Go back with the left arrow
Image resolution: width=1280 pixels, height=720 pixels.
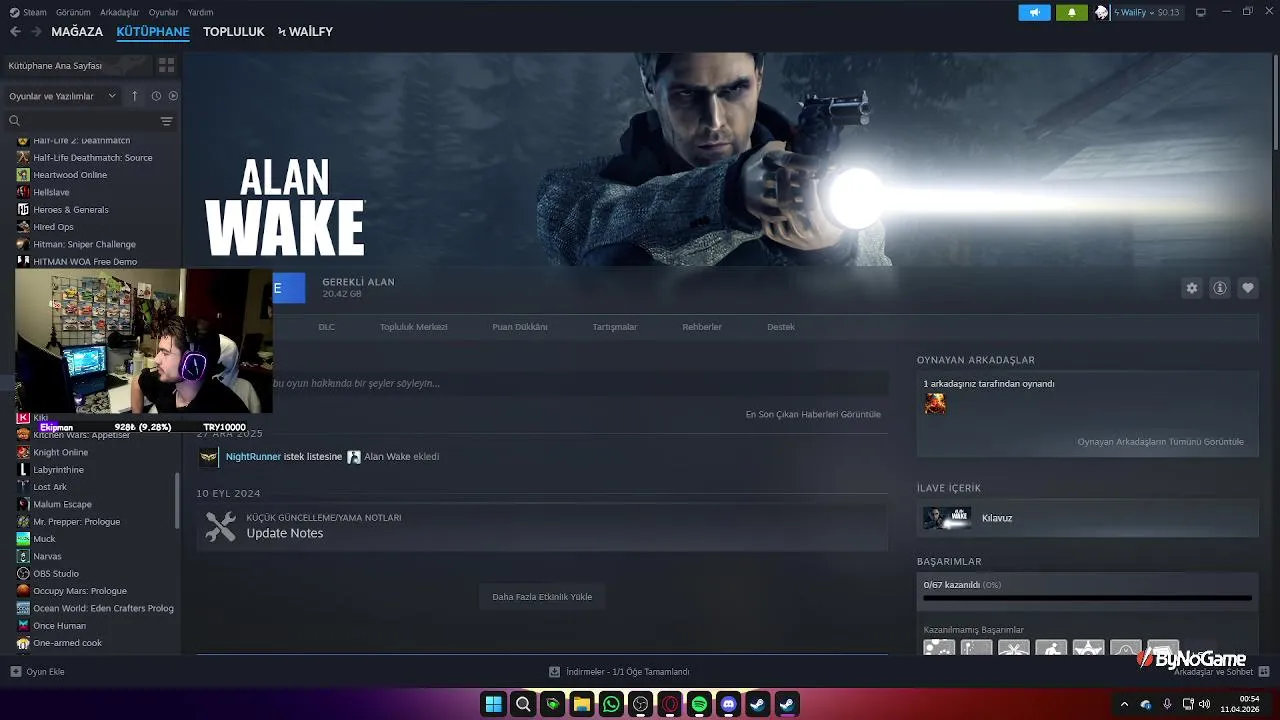15,32
